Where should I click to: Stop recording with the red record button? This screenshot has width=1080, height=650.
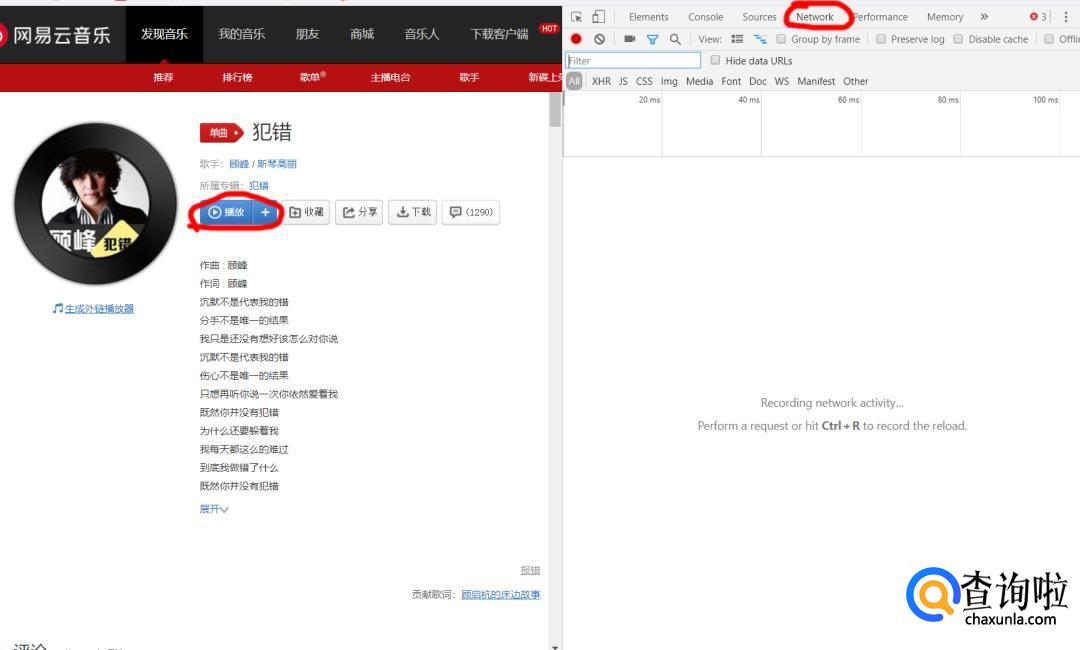[576, 39]
